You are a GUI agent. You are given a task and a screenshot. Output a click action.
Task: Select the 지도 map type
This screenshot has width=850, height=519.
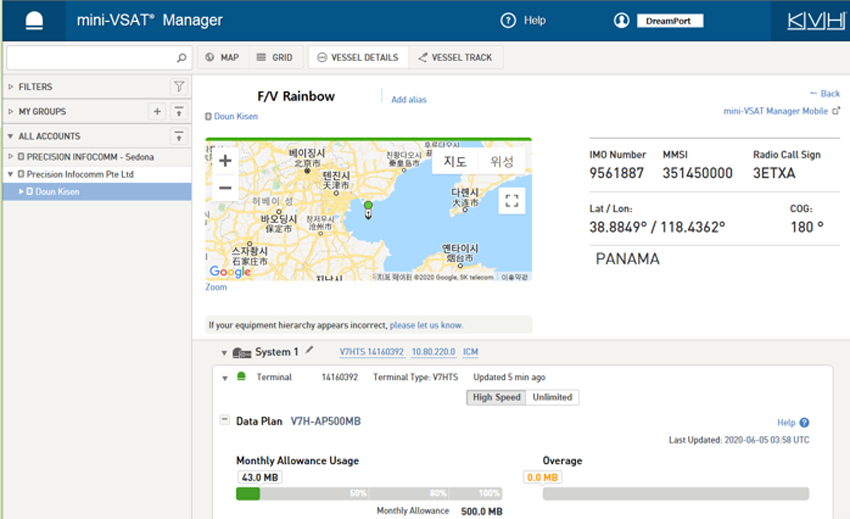point(455,161)
